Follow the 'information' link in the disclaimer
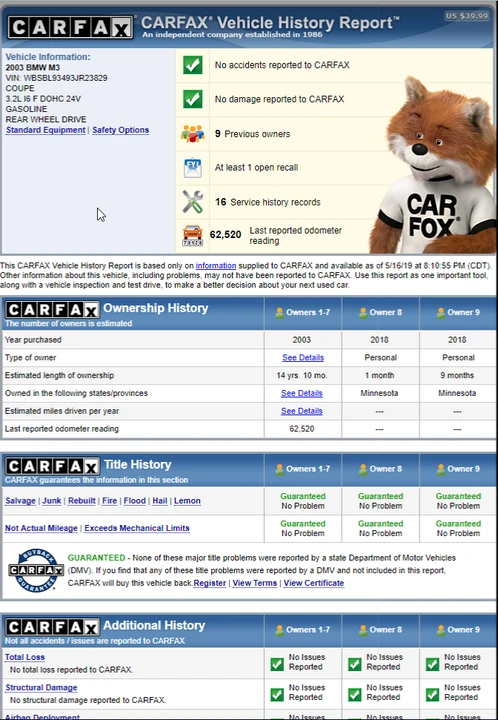This screenshot has width=498, height=720. pos(216,265)
